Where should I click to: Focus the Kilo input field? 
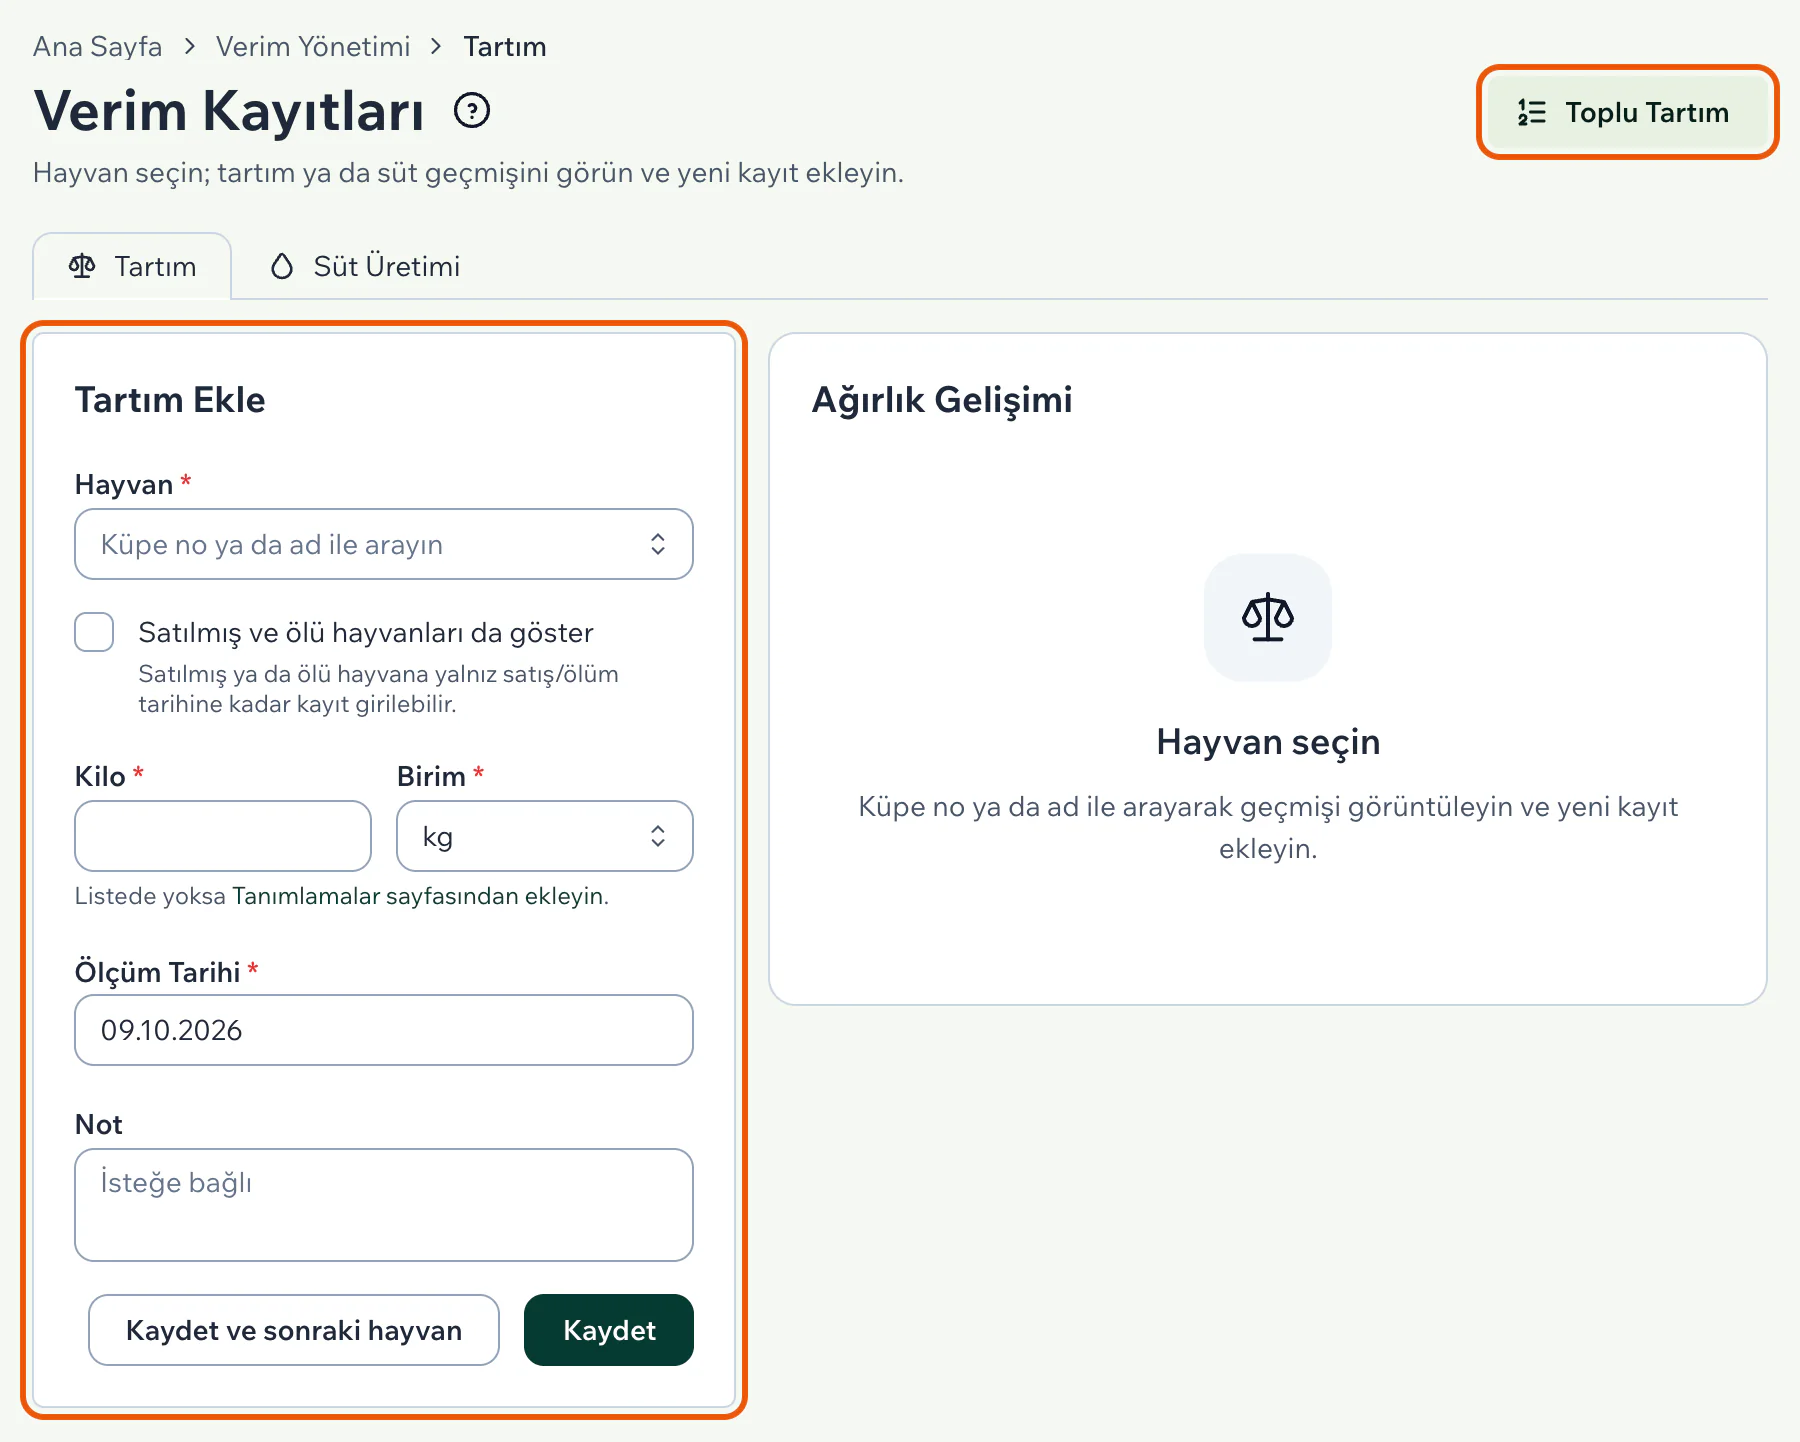[x=223, y=836]
